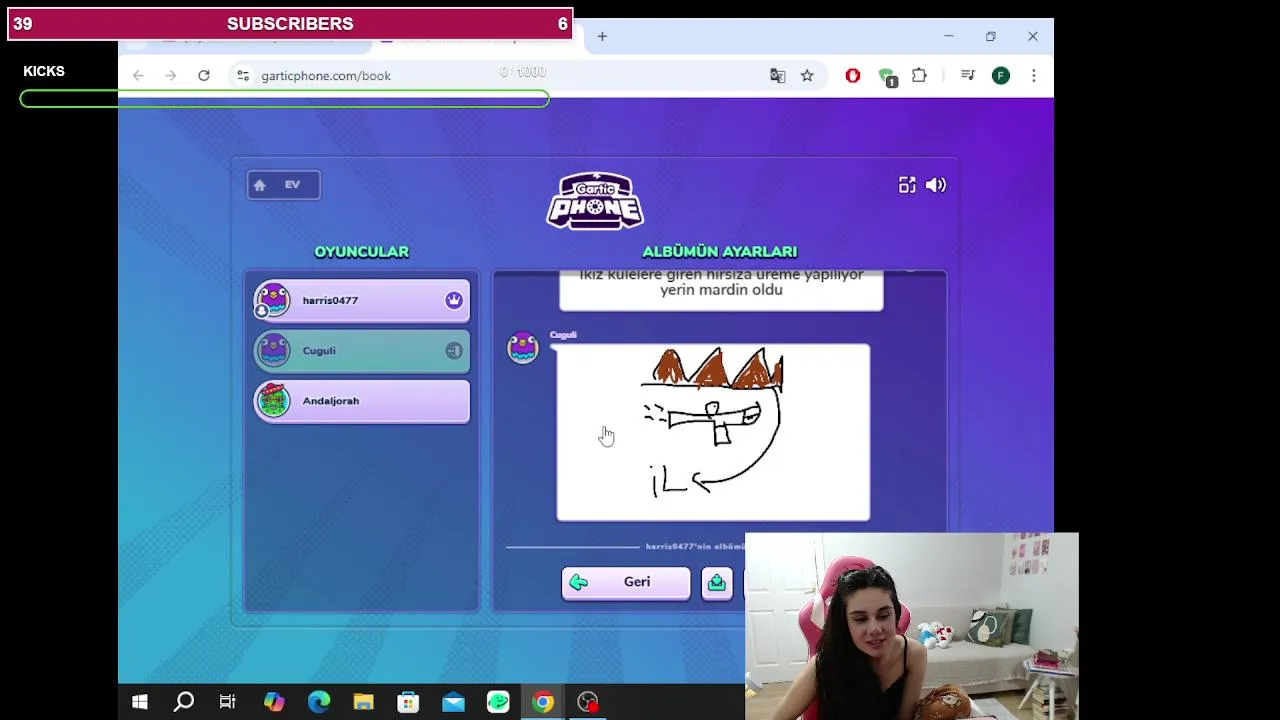Select player Andaljorah in players list
The height and width of the screenshot is (720, 1280).
pyautogui.click(x=362, y=401)
